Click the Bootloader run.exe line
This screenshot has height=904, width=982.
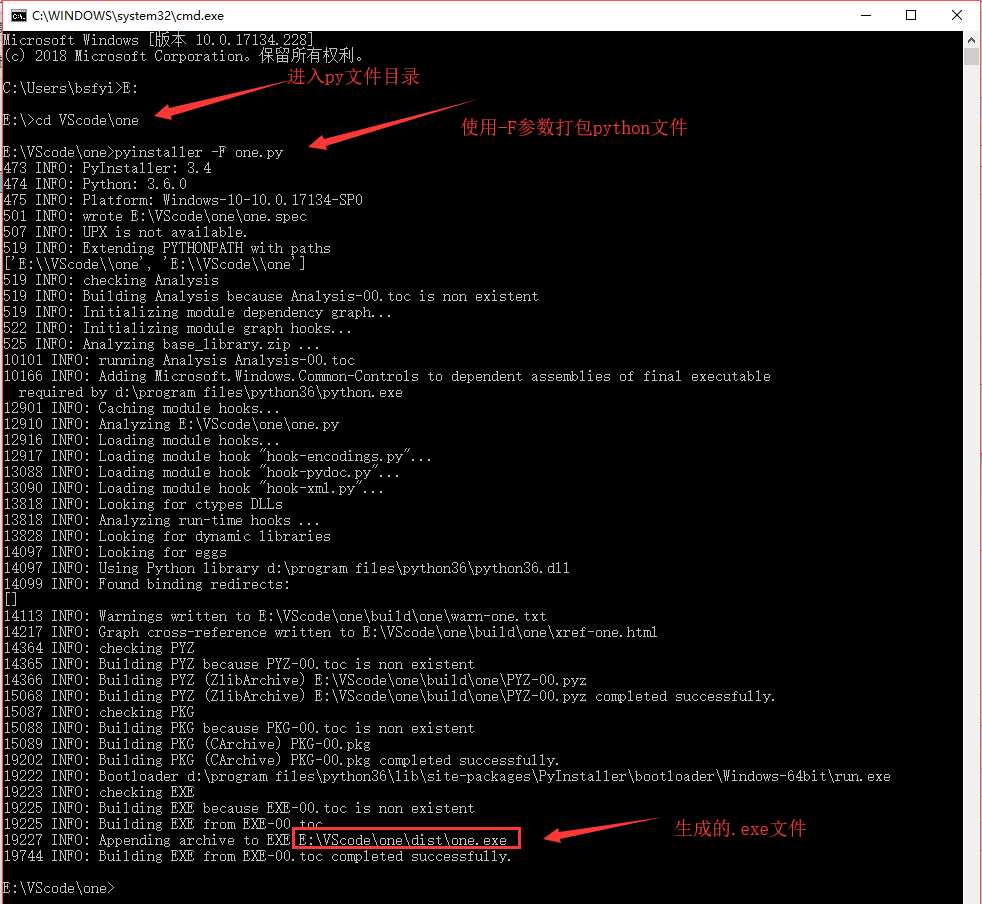tap(447, 776)
